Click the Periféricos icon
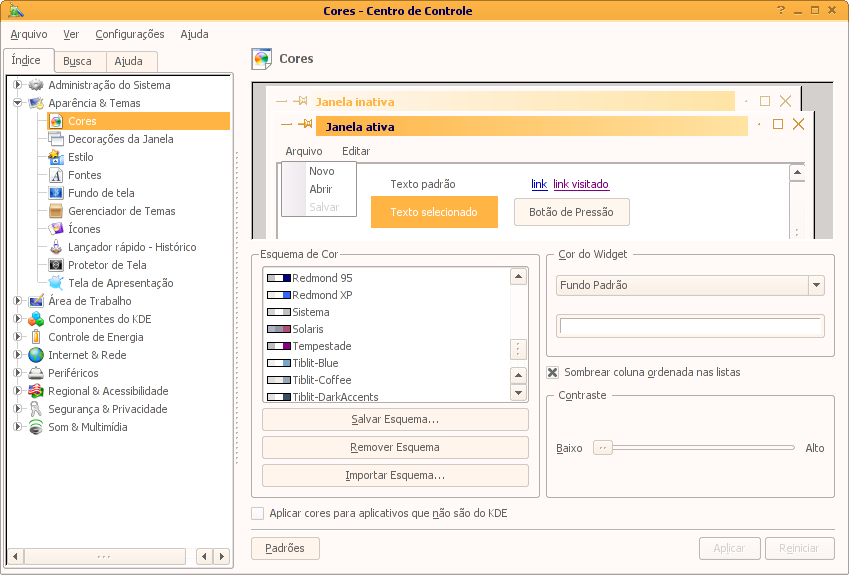Screen dimensions: 849x575 [x=36, y=373]
